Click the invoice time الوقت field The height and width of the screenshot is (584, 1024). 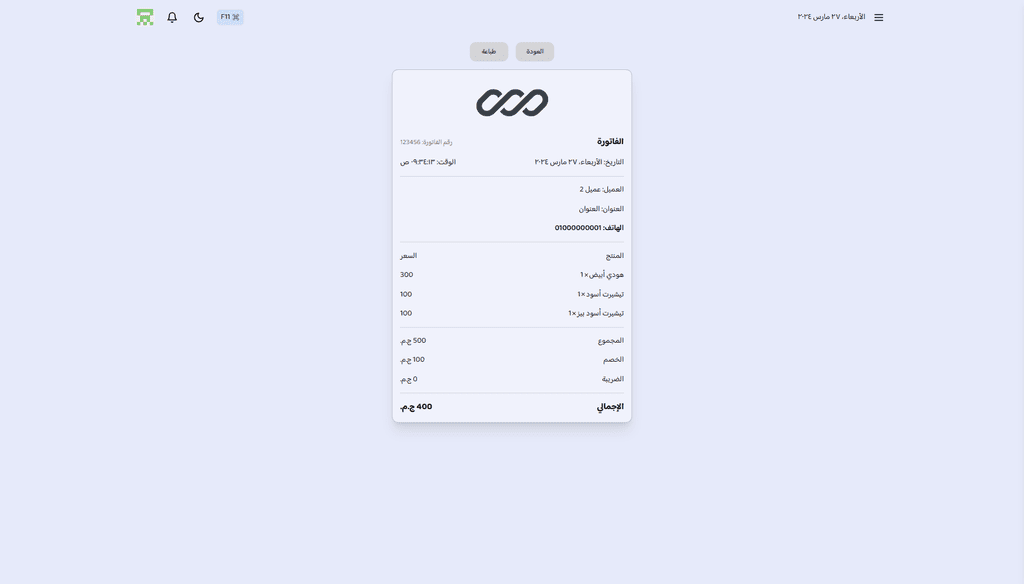[428, 162]
